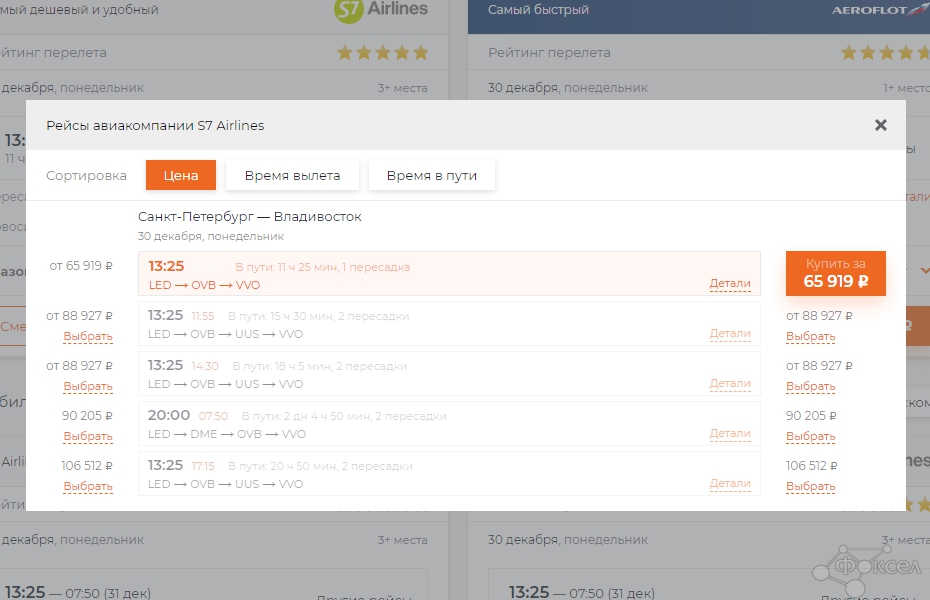Open Детали for the 11:55 arrival flight
This screenshot has width=930, height=600.
730,333
